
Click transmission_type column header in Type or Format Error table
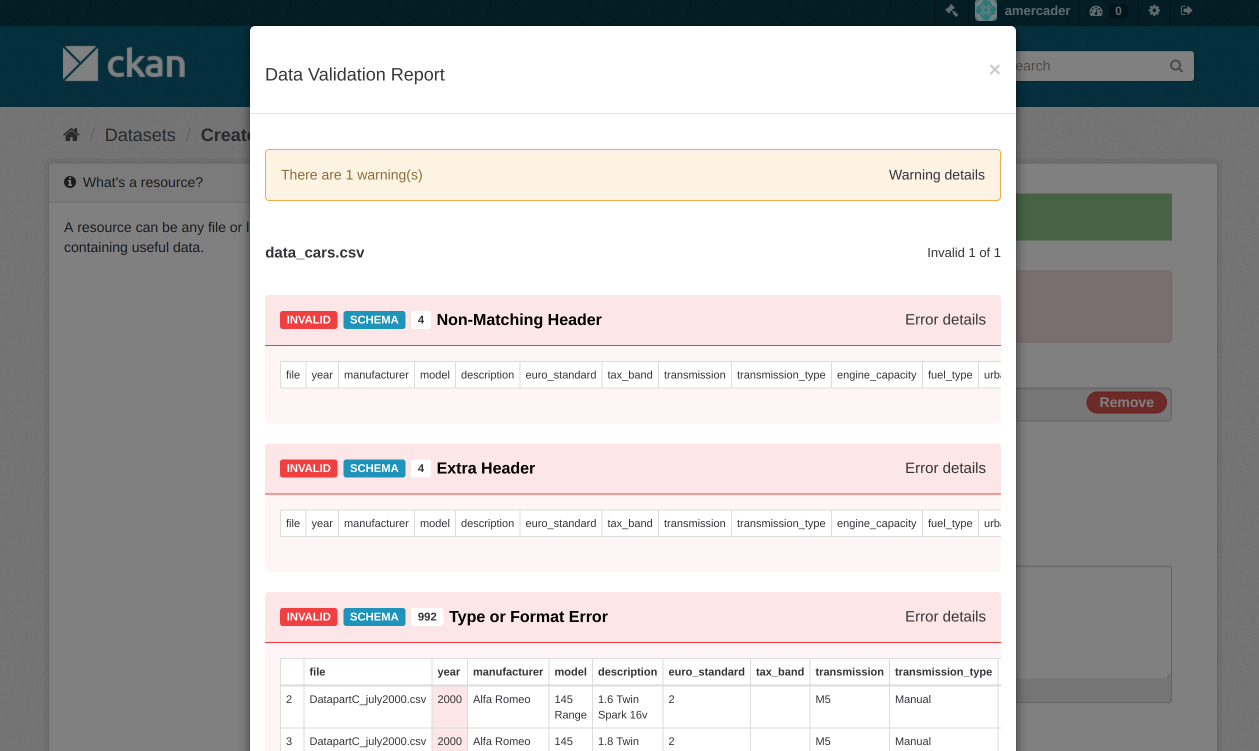coord(943,672)
